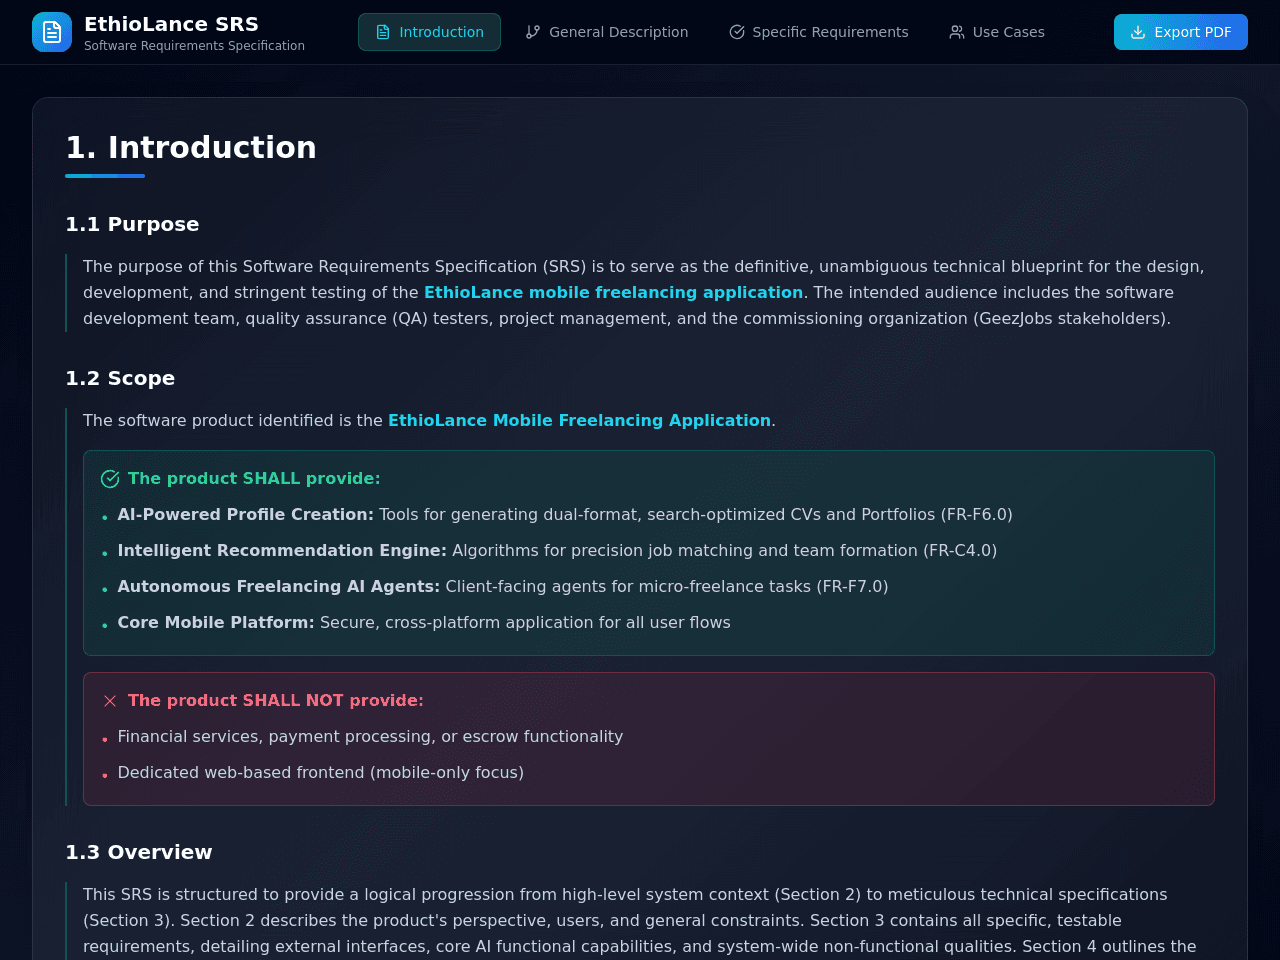Open the Introduction tab

pos(429,32)
